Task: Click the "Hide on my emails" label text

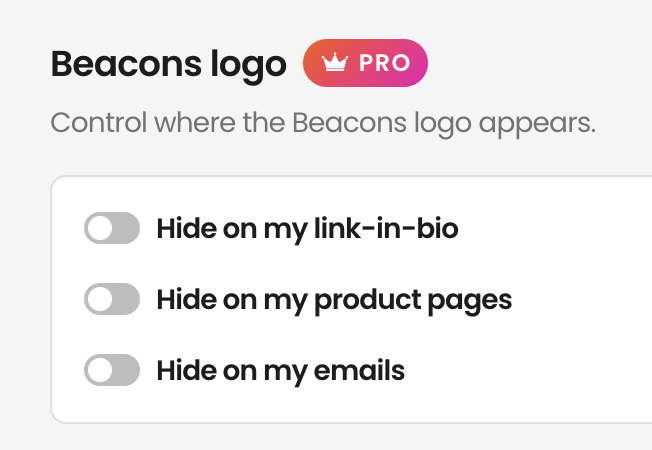Action: click(281, 371)
